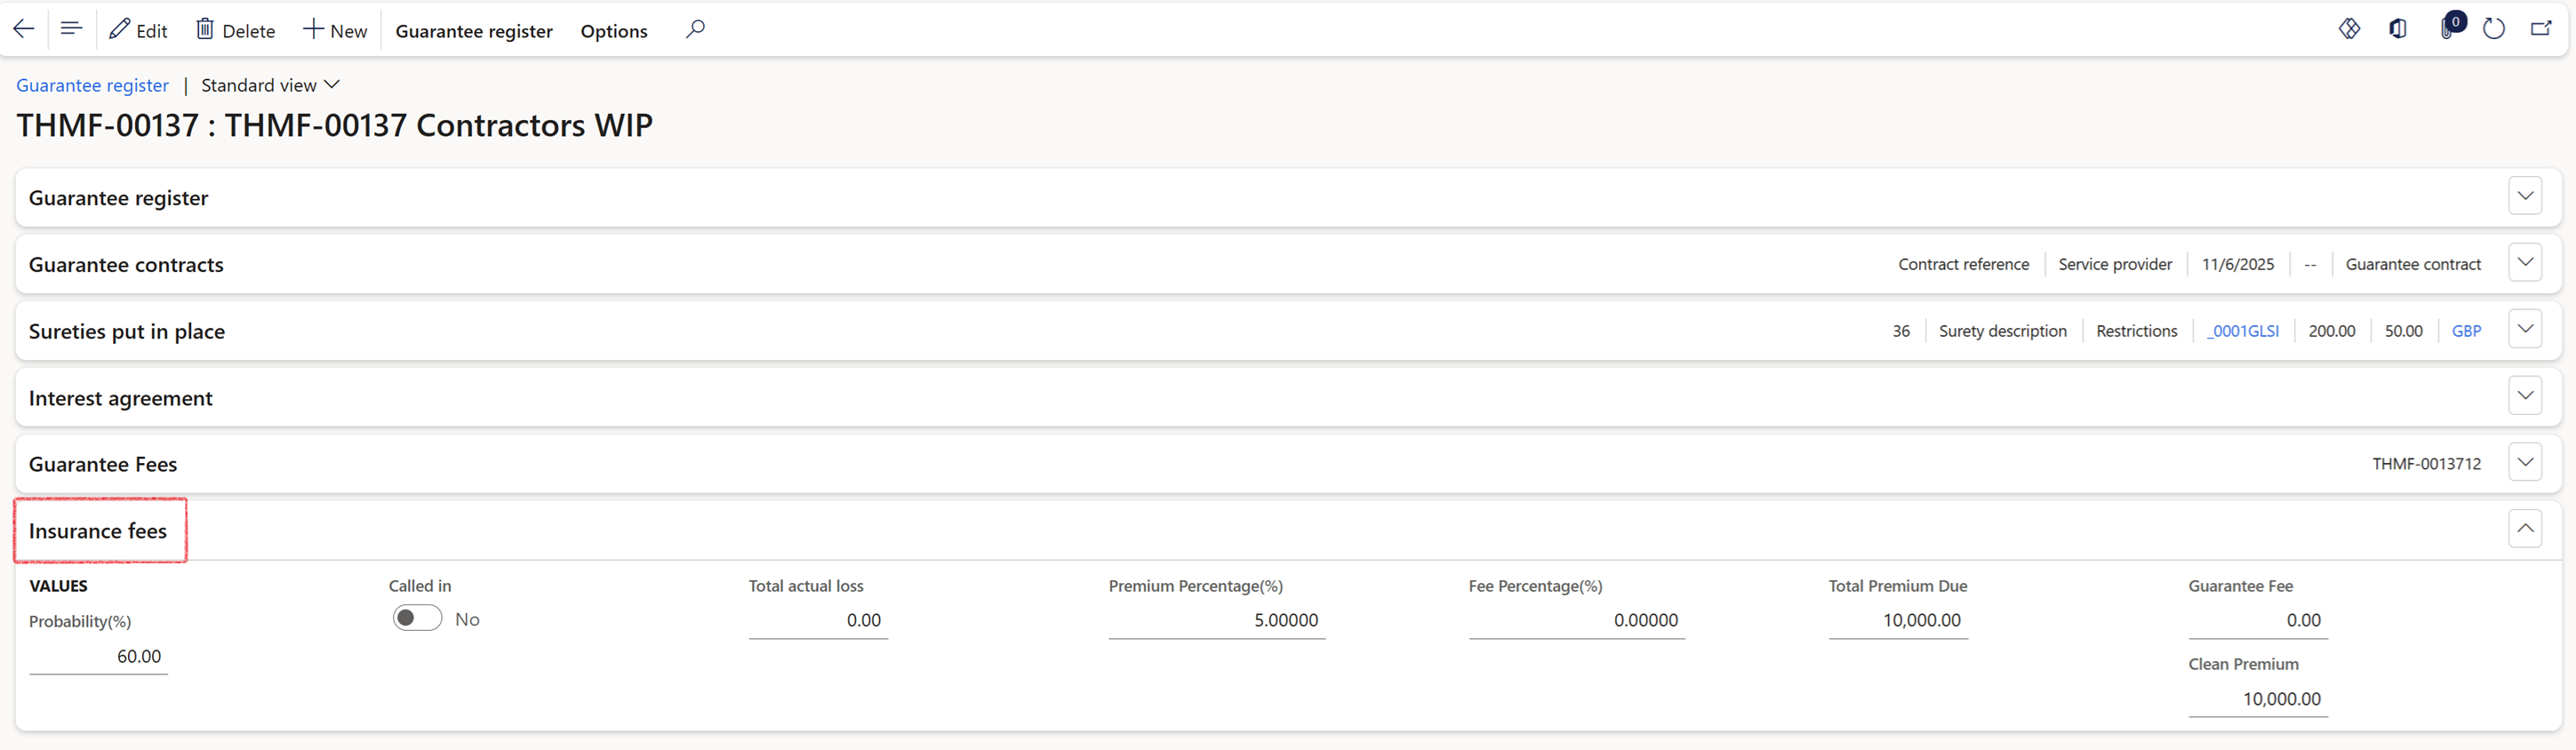The width and height of the screenshot is (2576, 750).
Task: Open the Office apps icon
Action: point(2398,28)
